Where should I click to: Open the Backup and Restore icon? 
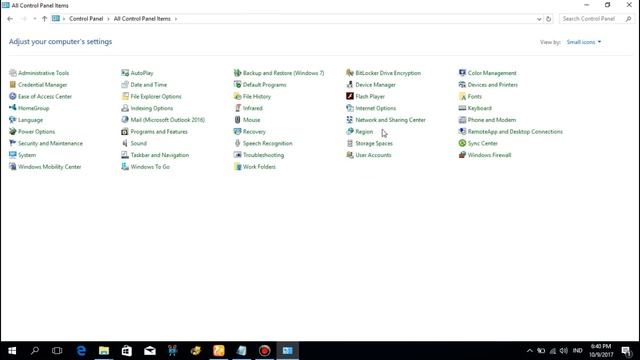click(238, 73)
